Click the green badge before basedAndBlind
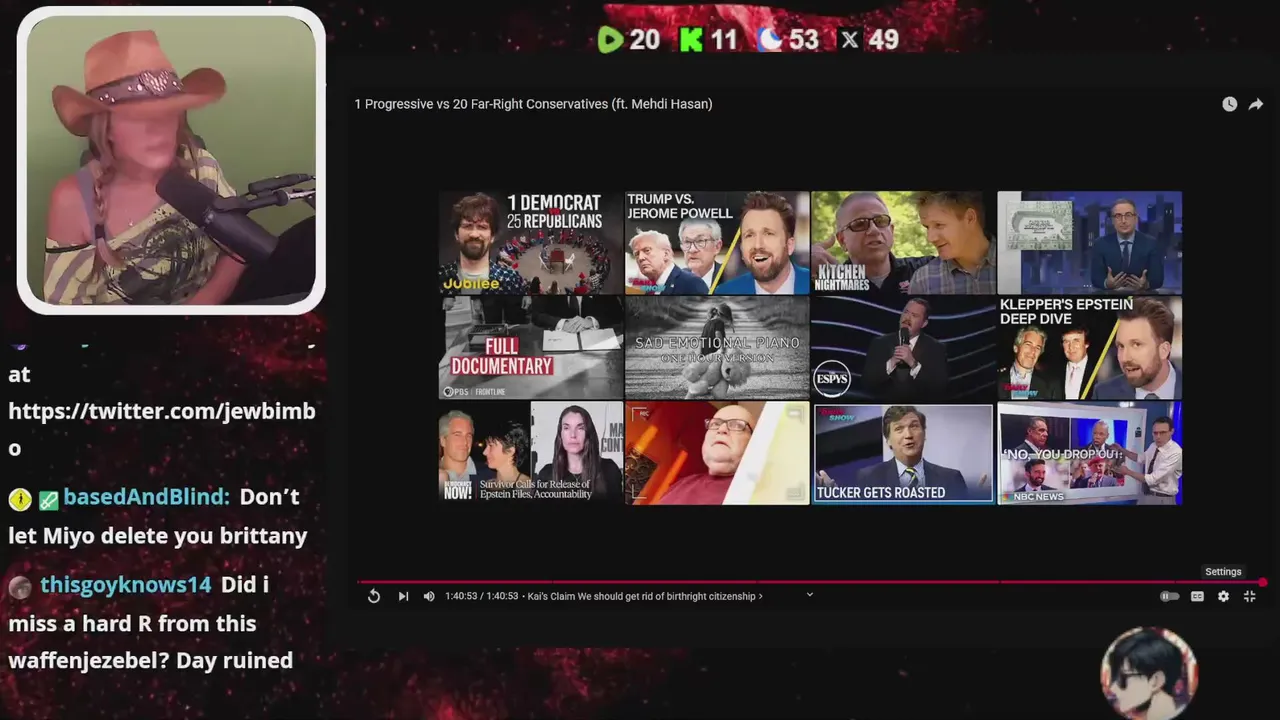Image resolution: width=1280 pixels, height=720 pixels. coord(48,499)
